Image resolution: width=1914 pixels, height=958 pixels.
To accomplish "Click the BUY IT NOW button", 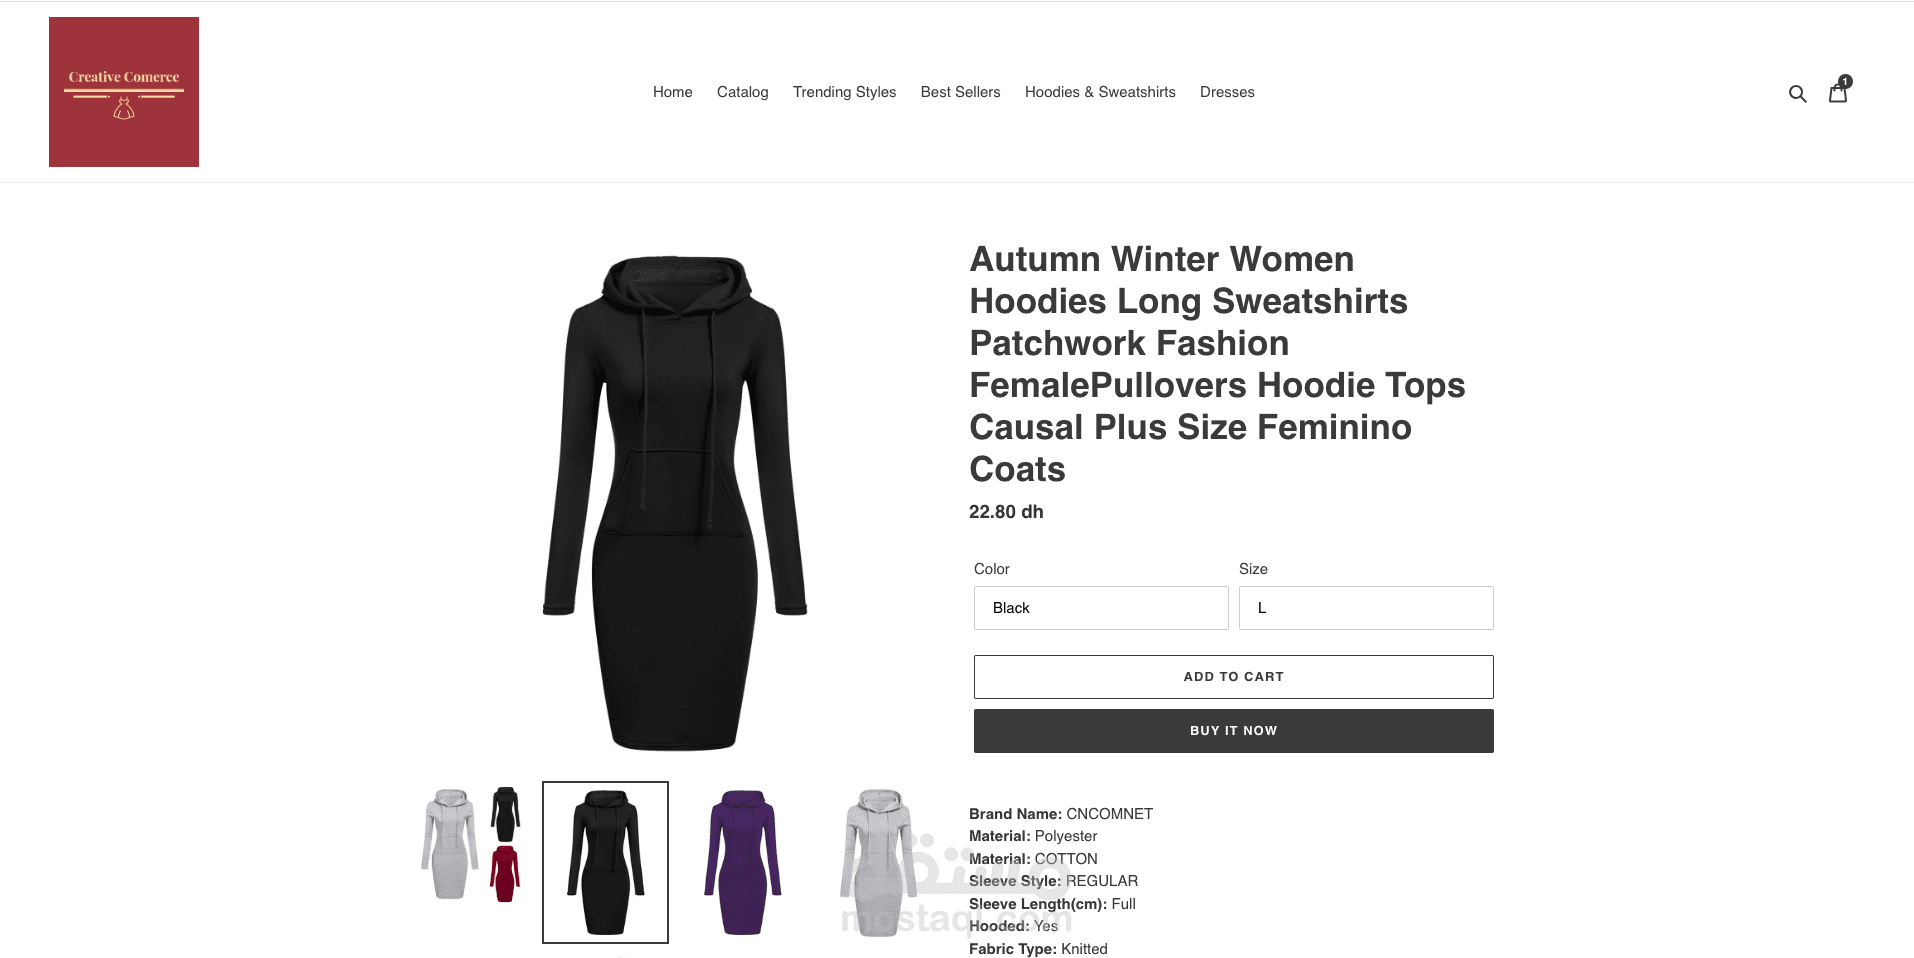I will 1234,731.
